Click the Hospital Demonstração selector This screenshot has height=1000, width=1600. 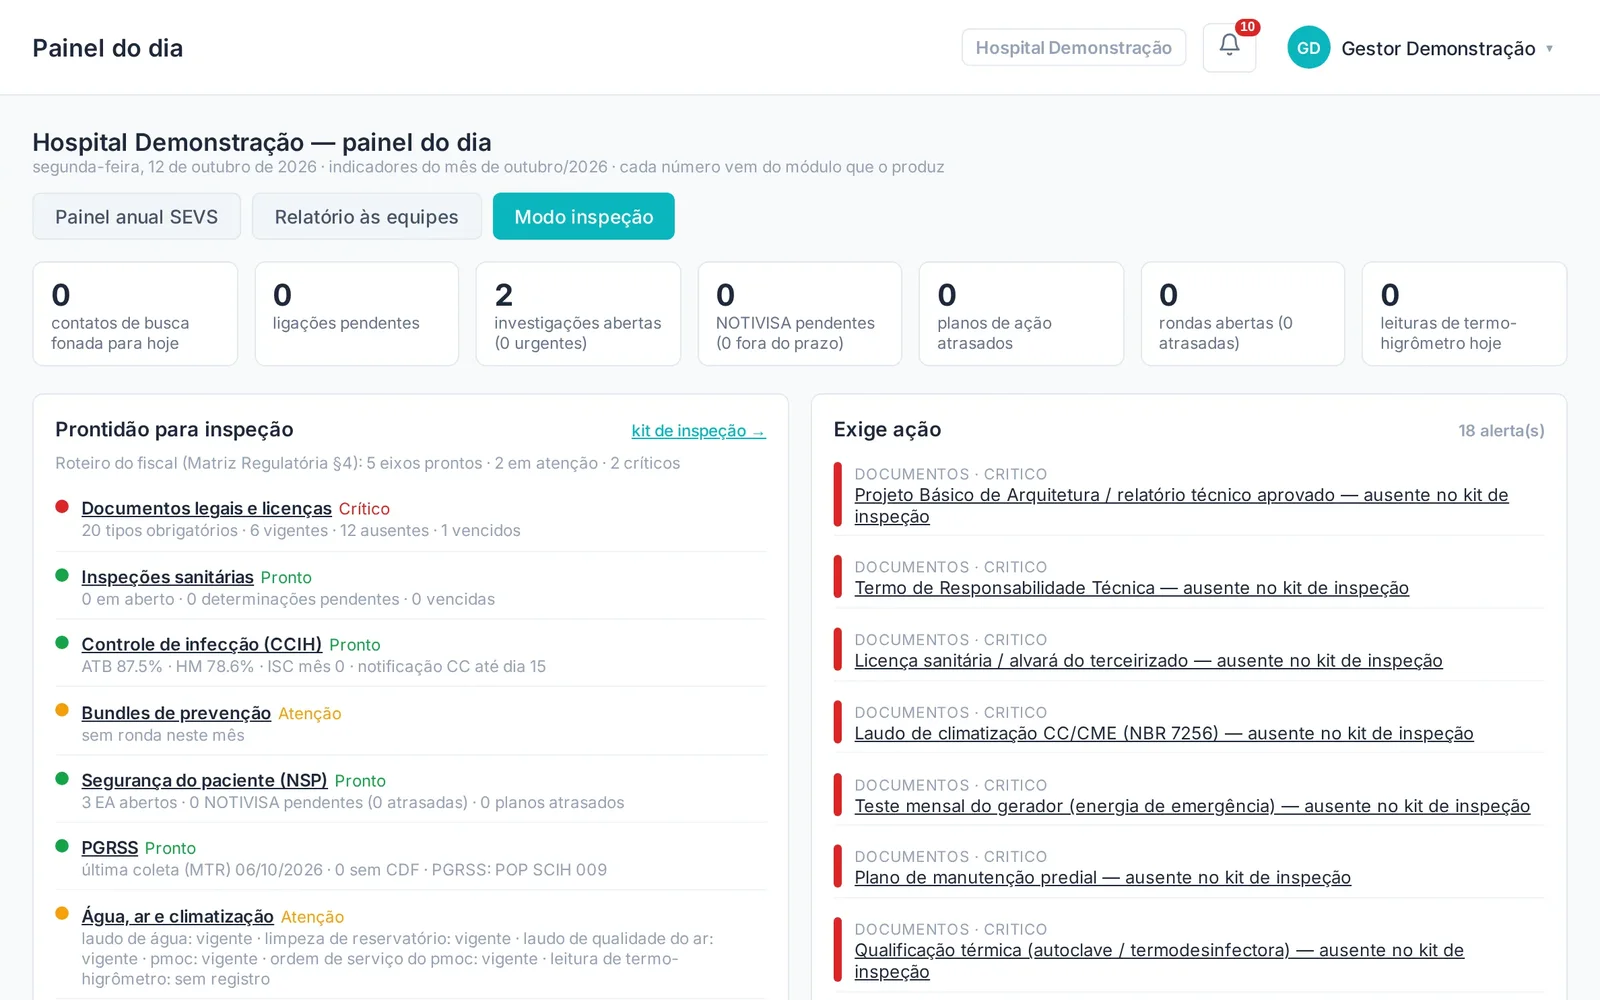pos(1073,47)
